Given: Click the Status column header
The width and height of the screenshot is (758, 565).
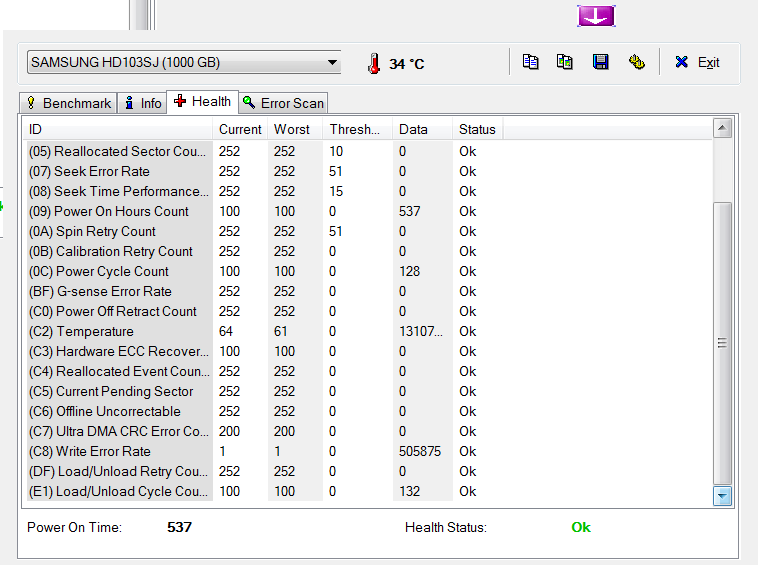Looking at the screenshot, I should 478,130.
